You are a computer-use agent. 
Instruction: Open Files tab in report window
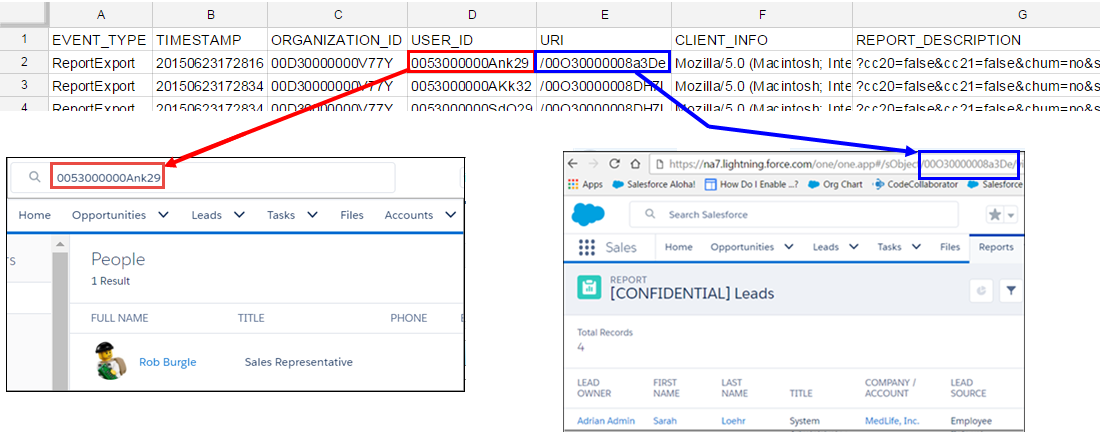[950, 247]
